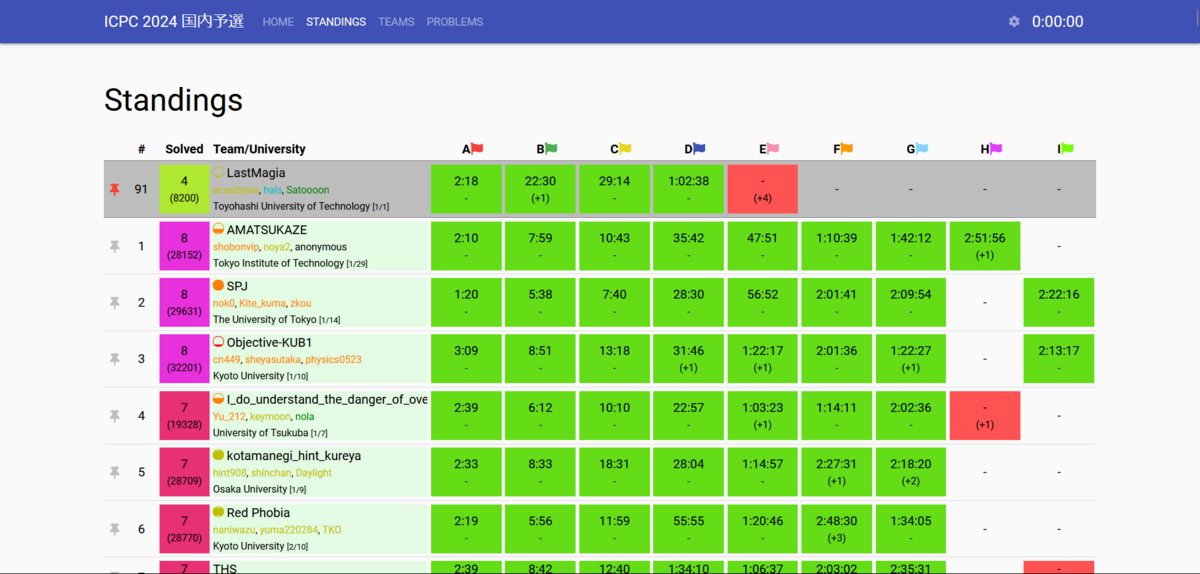The height and width of the screenshot is (574, 1200).
Task: Go to the HOME tab
Action: pyautogui.click(x=278, y=21)
